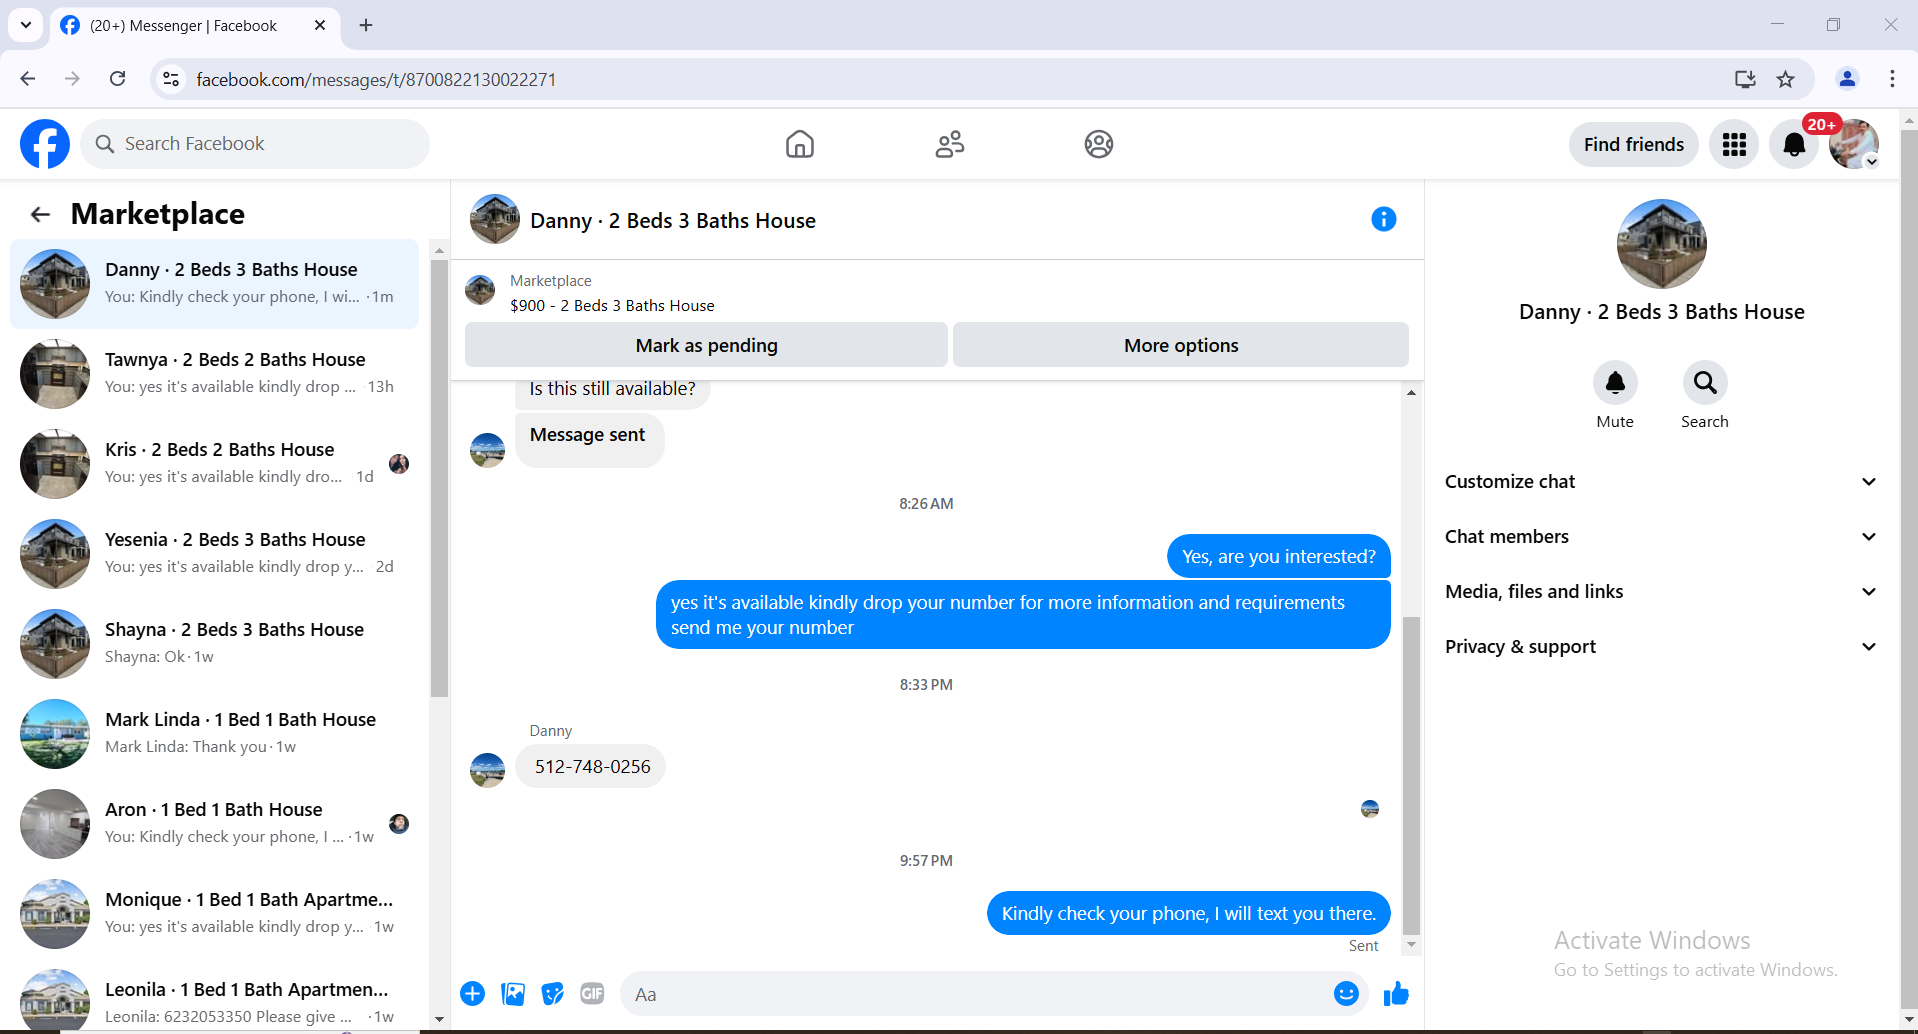Viewport: 1918px width, 1034px height.
Task: Open the large listing photo in details panel
Action: [x=1662, y=244]
